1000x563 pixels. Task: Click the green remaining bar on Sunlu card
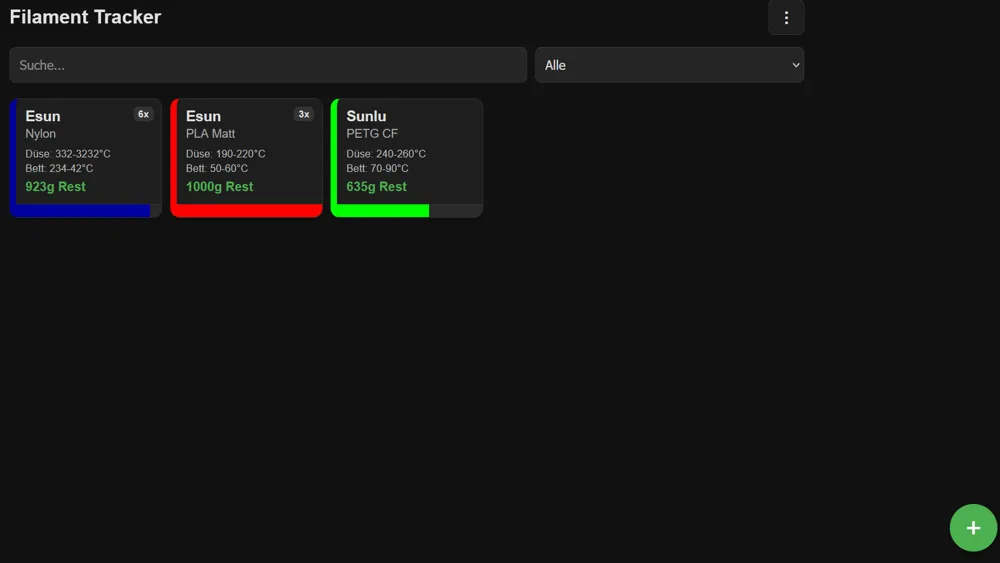[x=382, y=211]
